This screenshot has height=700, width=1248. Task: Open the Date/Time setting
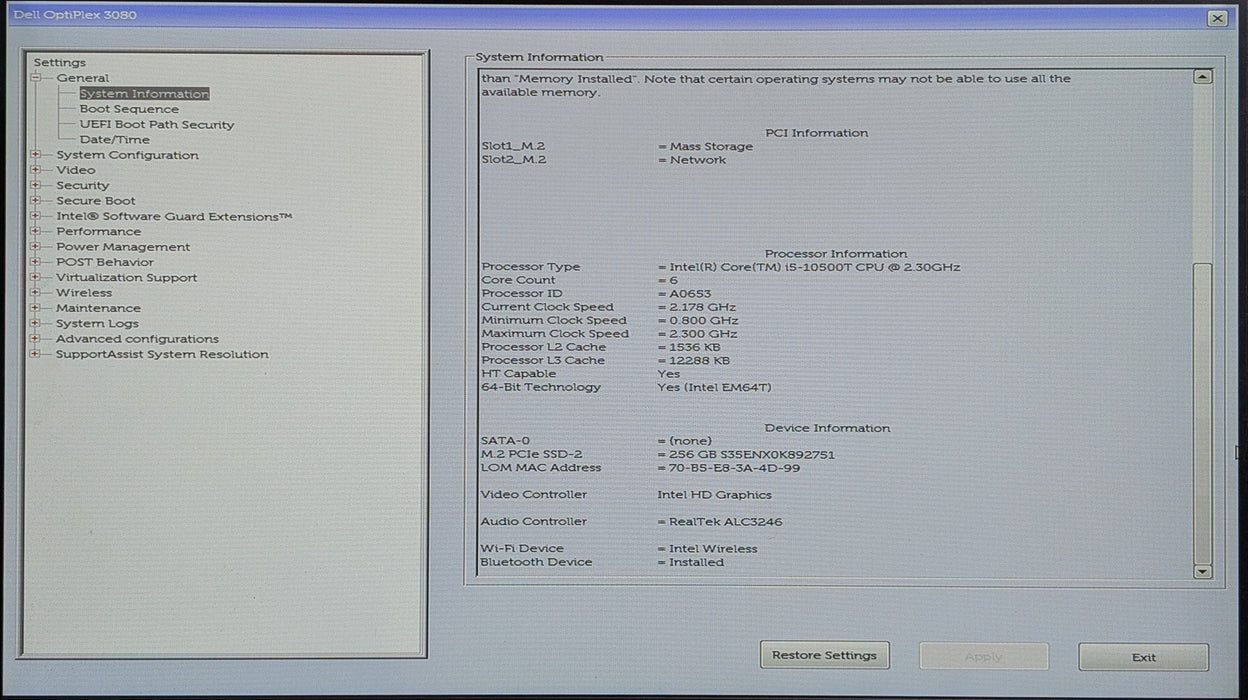(x=115, y=140)
